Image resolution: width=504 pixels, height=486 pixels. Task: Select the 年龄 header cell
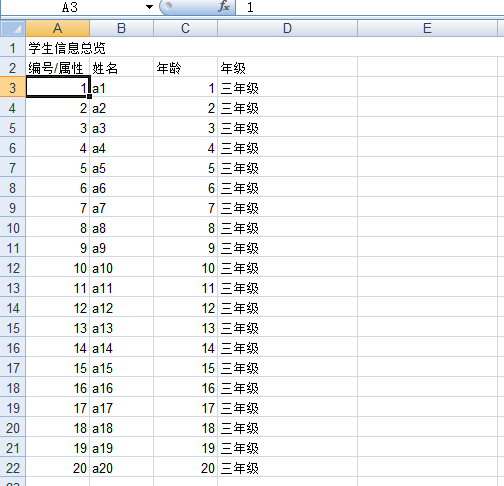(x=186, y=68)
